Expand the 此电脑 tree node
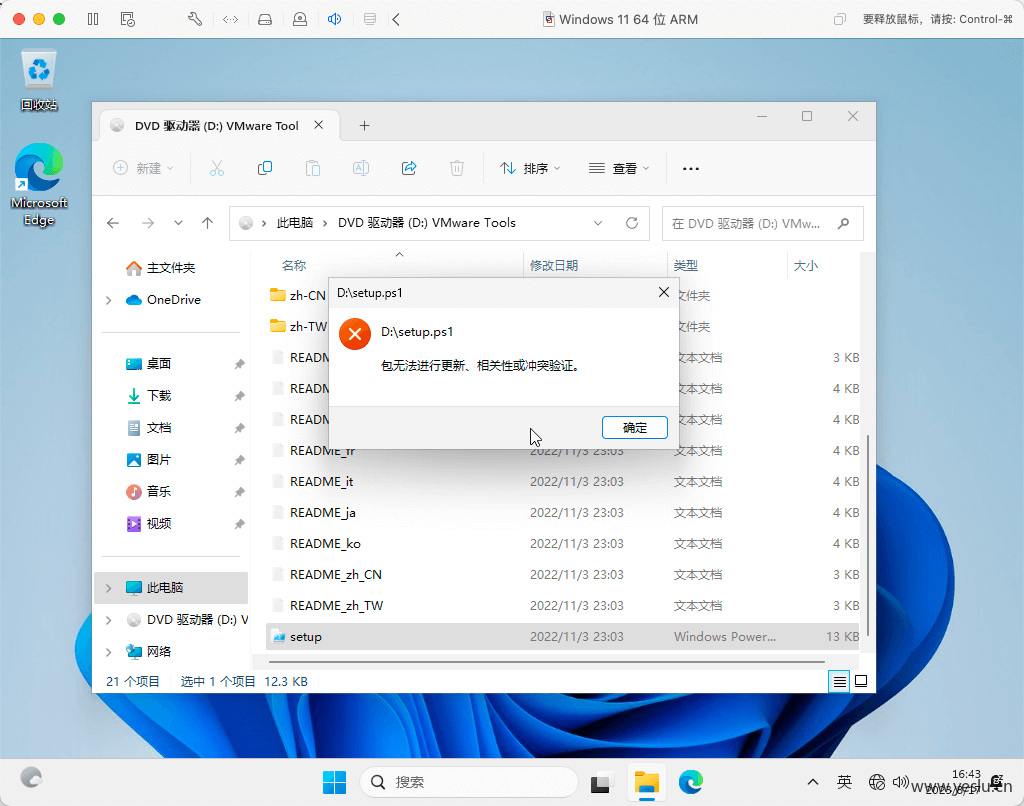Image resolution: width=1024 pixels, height=806 pixels. (x=108, y=588)
